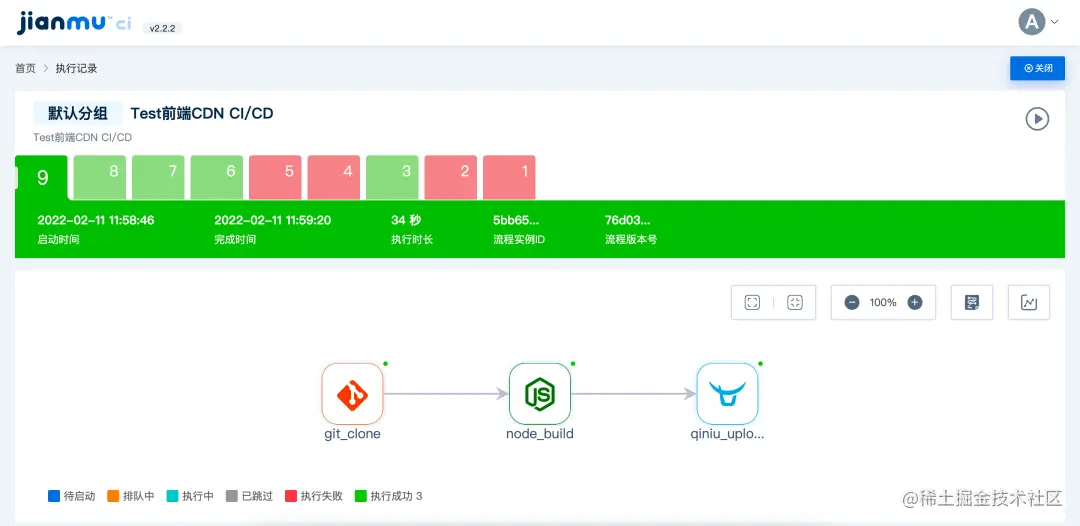Click the 流程版本号 value 76d03...
This screenshot has width=1080, height=526.
coord(627,220)
